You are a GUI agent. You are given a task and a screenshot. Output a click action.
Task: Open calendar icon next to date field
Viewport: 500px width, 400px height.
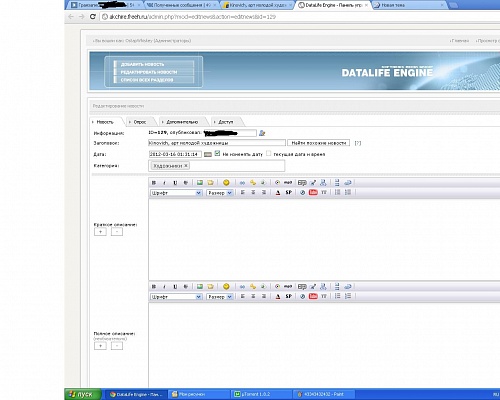coord(208,154)
